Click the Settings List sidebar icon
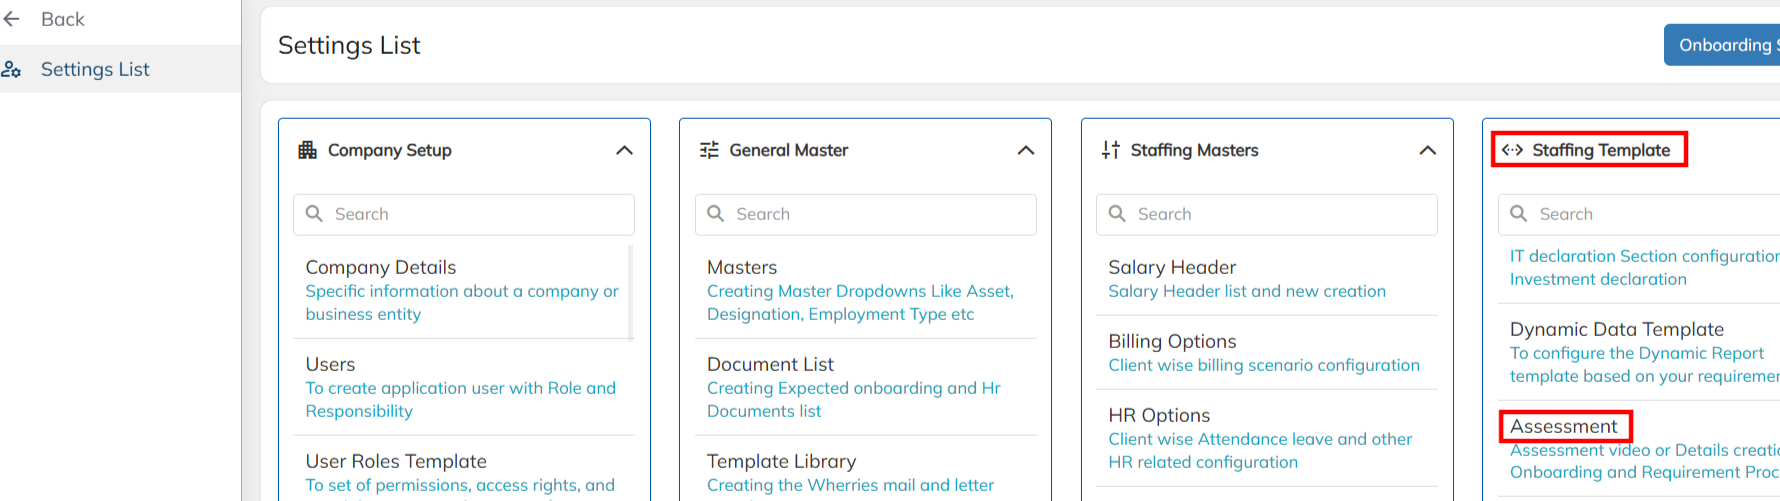 [x=12, y=69]
